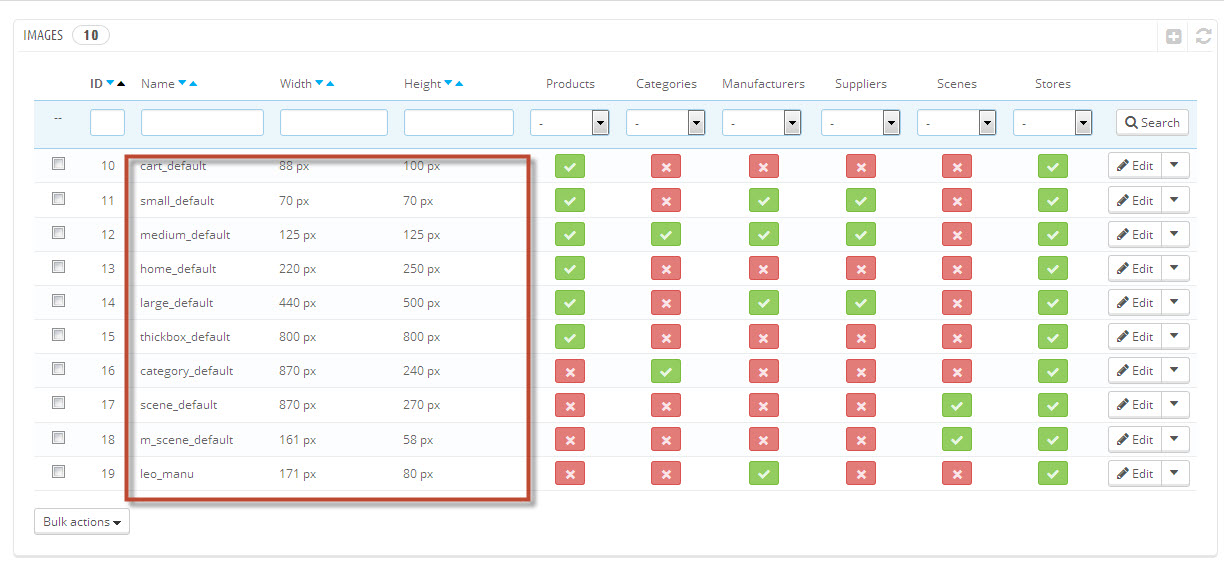Toggle Suppliers status for large_default
Viewport: 1224px width, 567px height.
pyautogui.click(x=861, y=303)
